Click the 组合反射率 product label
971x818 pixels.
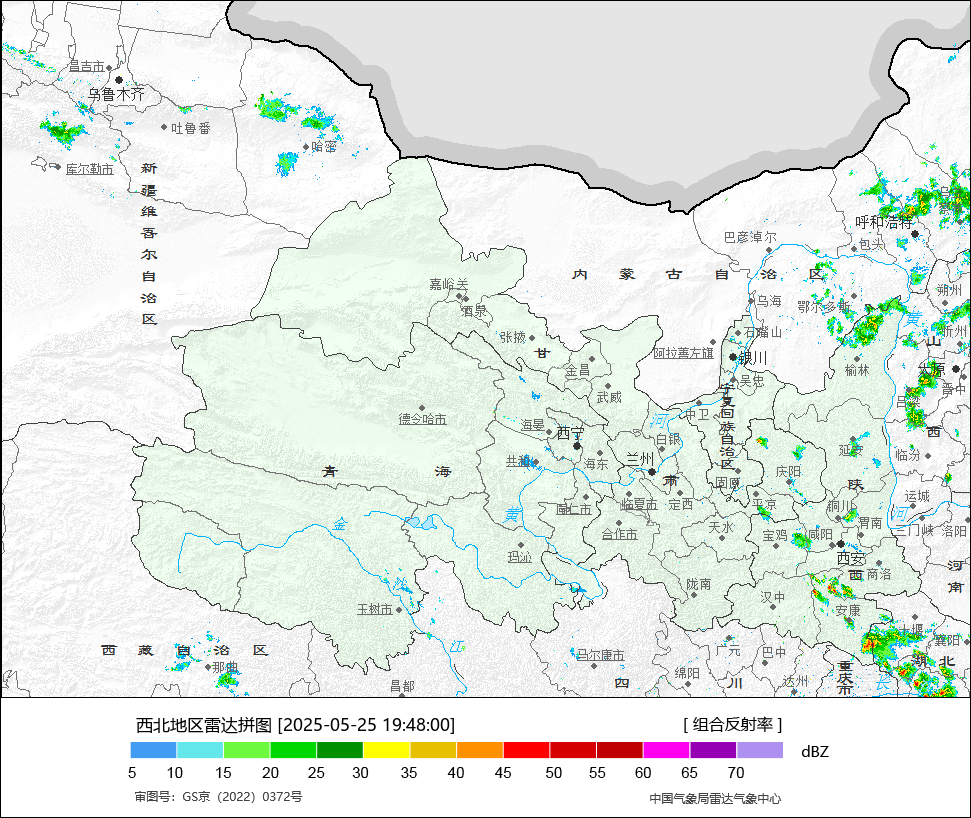pos(733,724)
